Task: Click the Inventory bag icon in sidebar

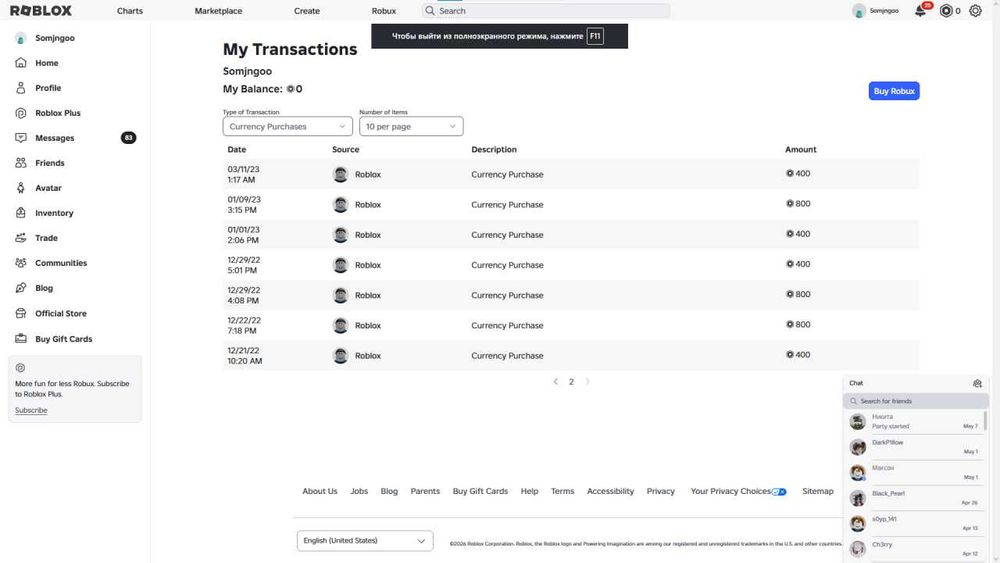Action: 21,213
